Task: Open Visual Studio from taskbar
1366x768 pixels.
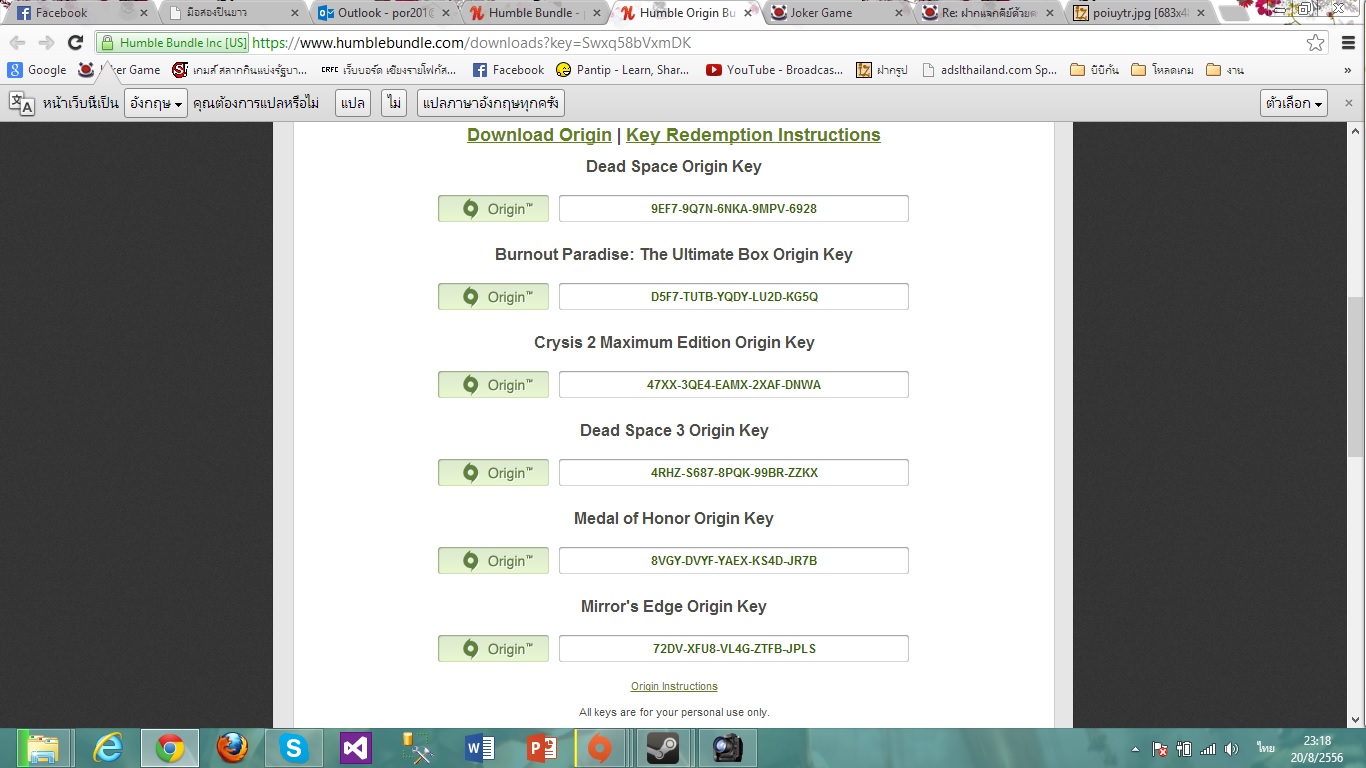Action: [x=356, y=748]
